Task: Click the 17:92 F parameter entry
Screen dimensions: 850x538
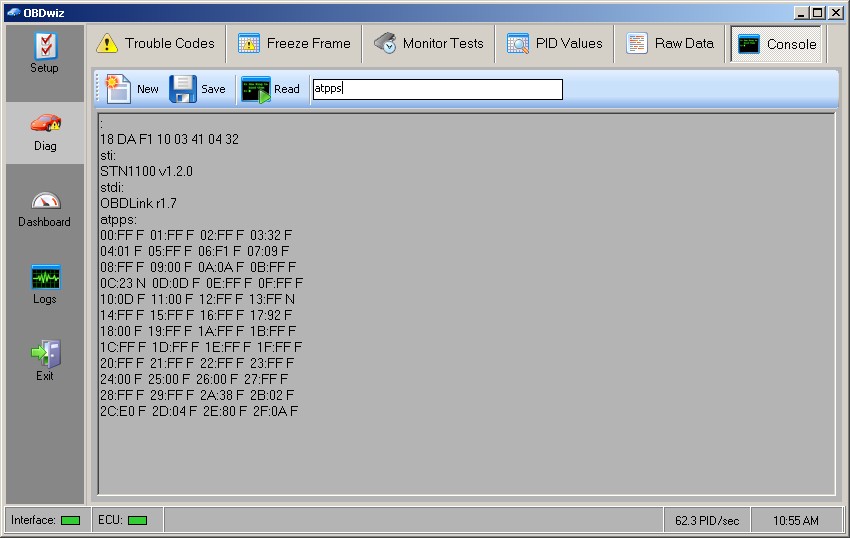Action: coord(271,315)
